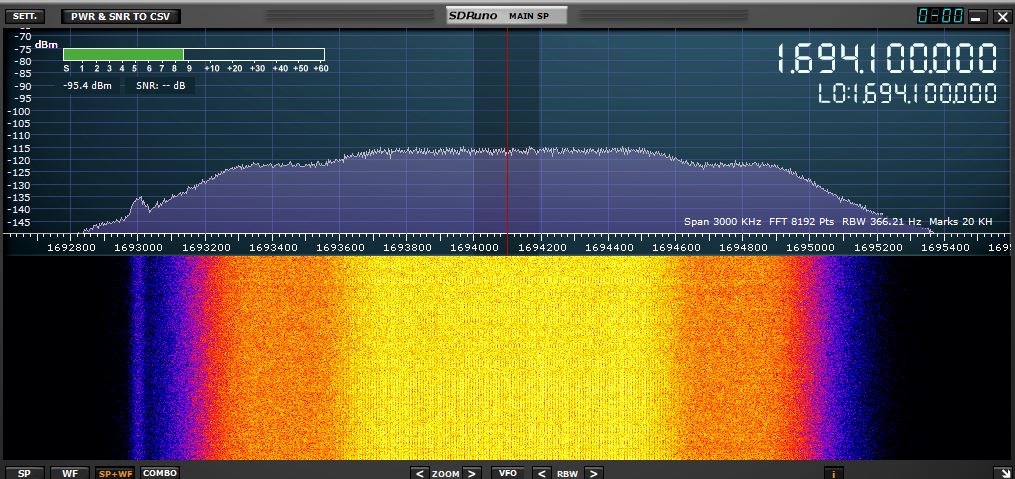The width and height of the screenshot is (1015, 479).
Task: Click frequency scale label 1694800
Action: tap(743, 247)
